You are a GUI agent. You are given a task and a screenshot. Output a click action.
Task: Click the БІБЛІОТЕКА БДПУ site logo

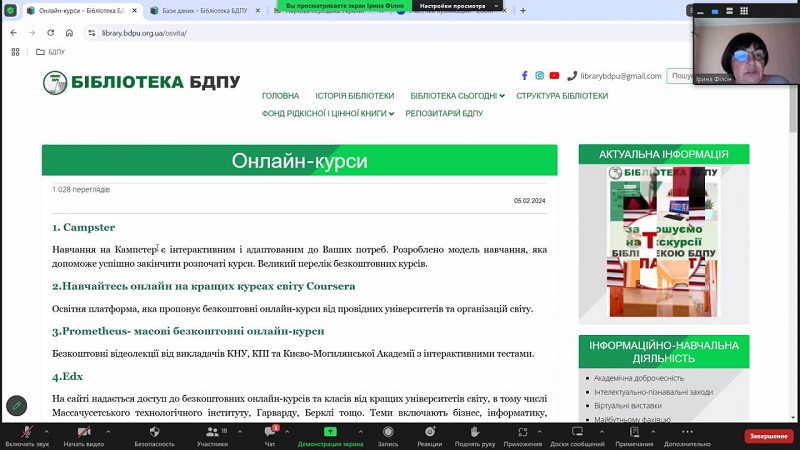[x=141, y=83]
